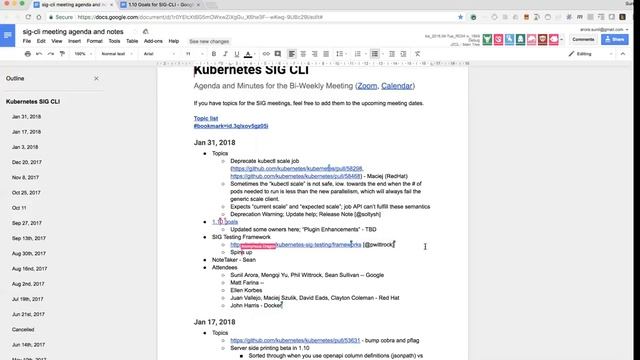Open the Comments button
This screenshot has height=360, width=640.
[x=583, y=40]
